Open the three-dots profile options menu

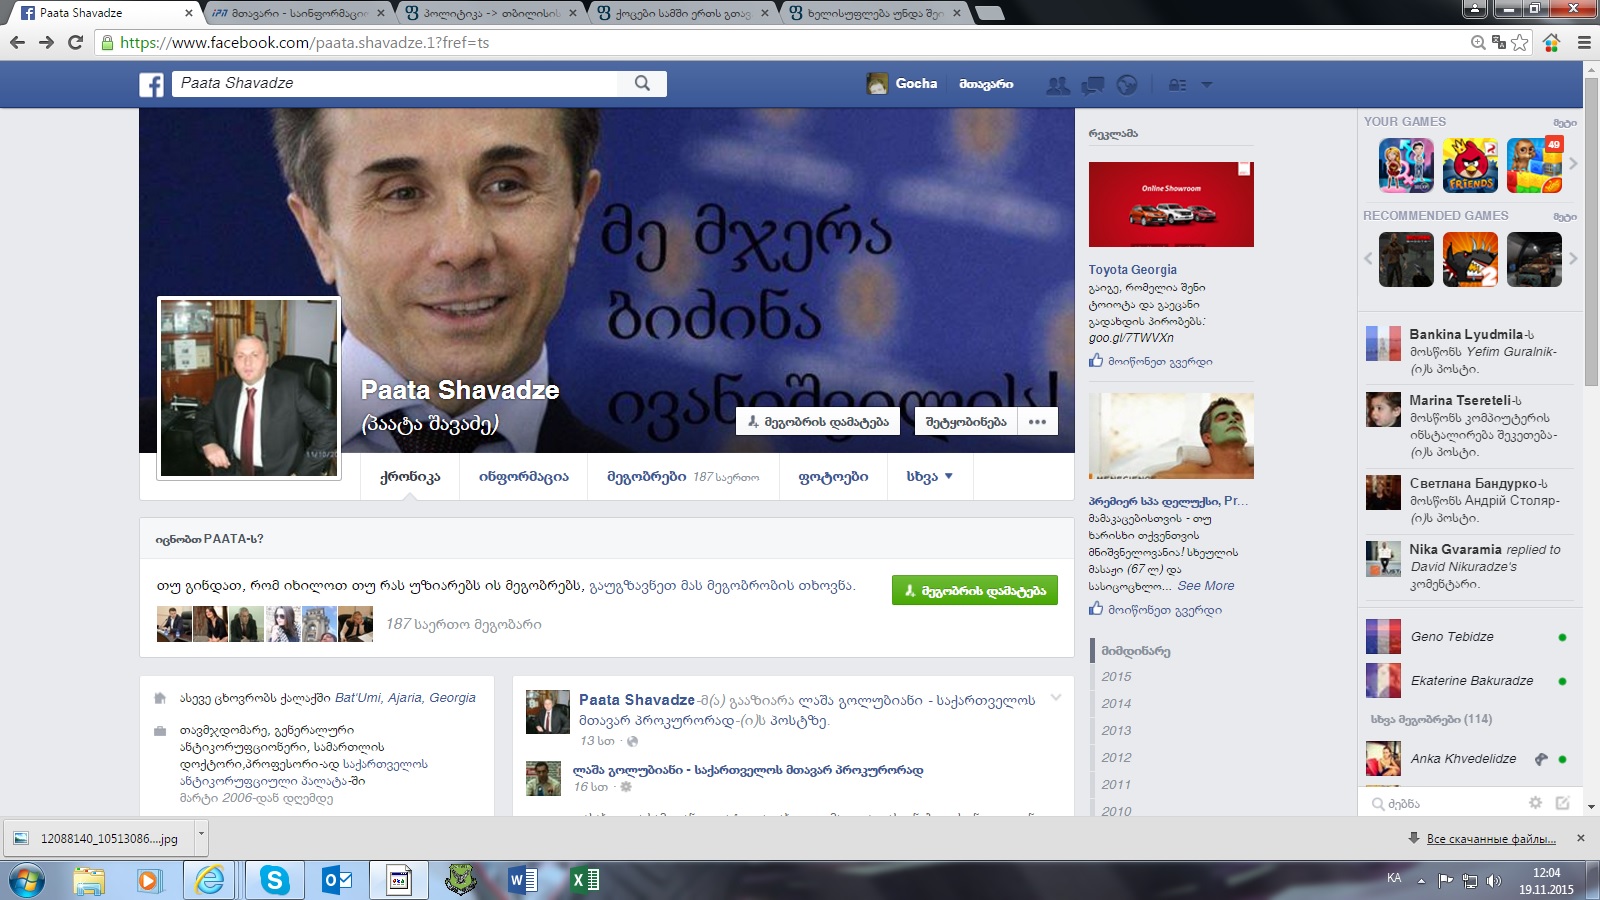point(1037,422)
